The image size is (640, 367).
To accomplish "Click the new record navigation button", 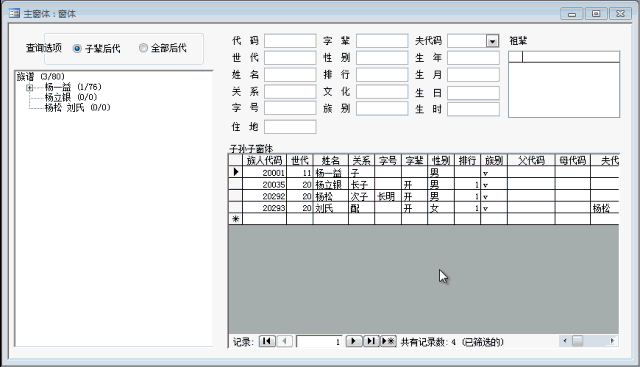I will (388, 341).
